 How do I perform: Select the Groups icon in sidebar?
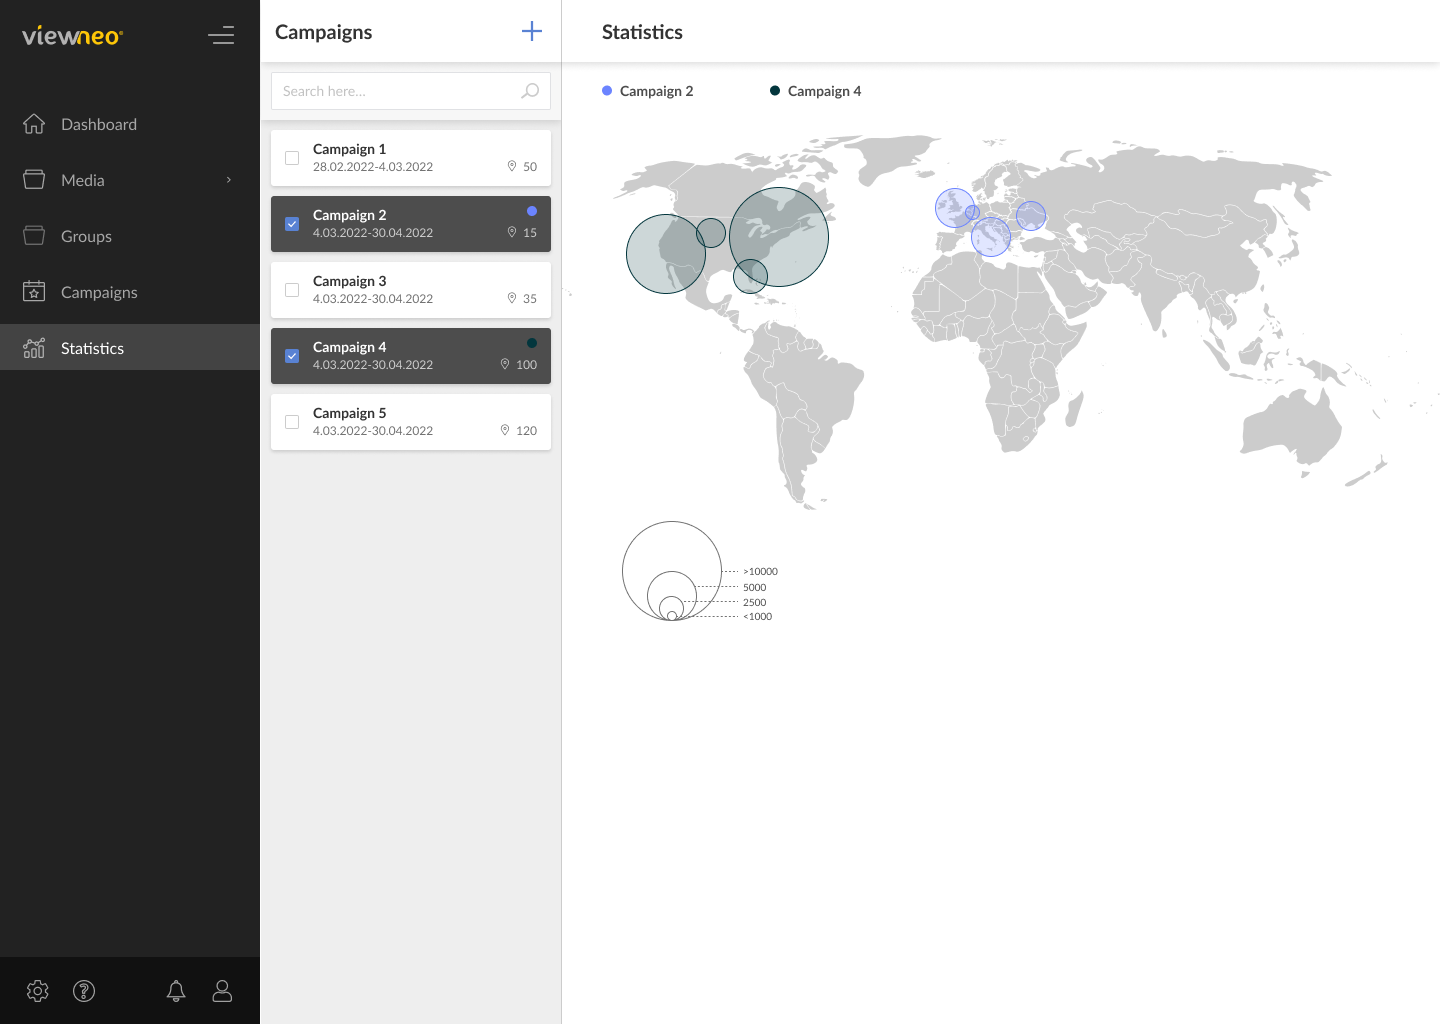coord(34,236)
